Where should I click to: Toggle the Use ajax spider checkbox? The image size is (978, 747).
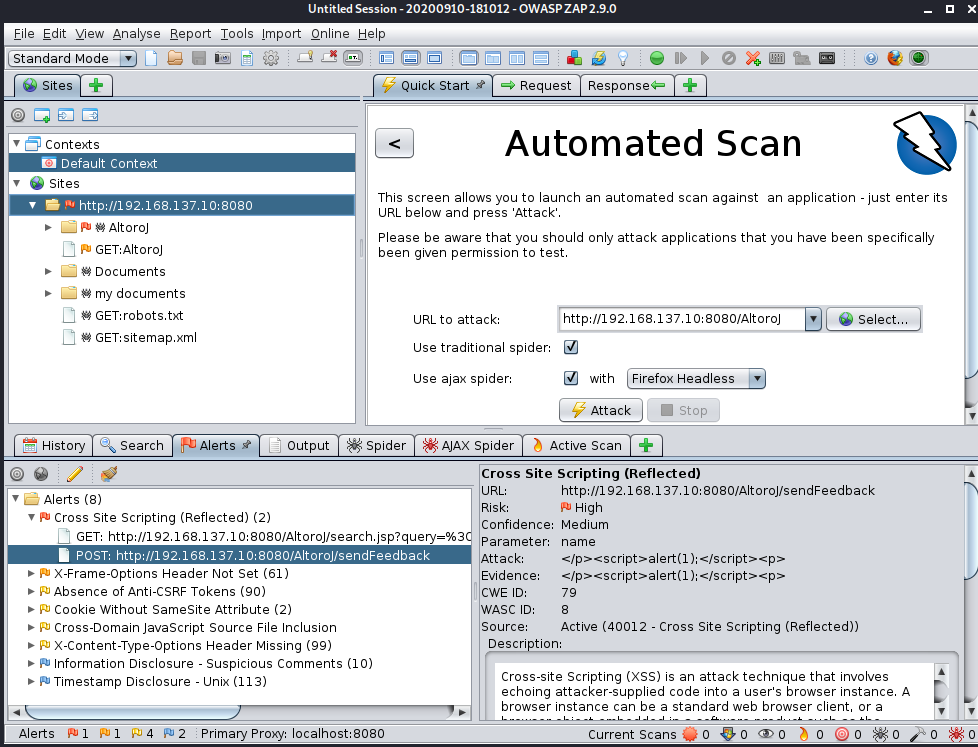point(571,378)
